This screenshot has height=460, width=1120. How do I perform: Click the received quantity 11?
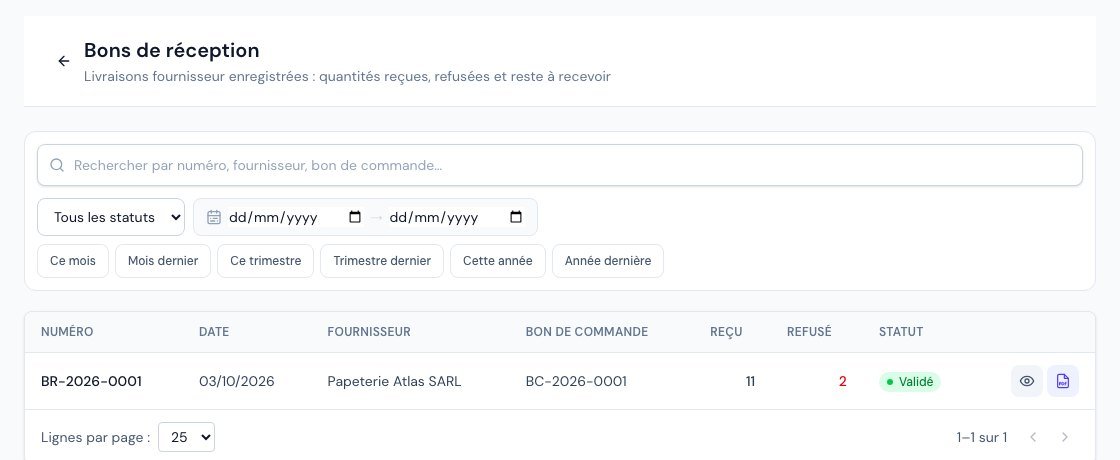[x=750, y=381]
